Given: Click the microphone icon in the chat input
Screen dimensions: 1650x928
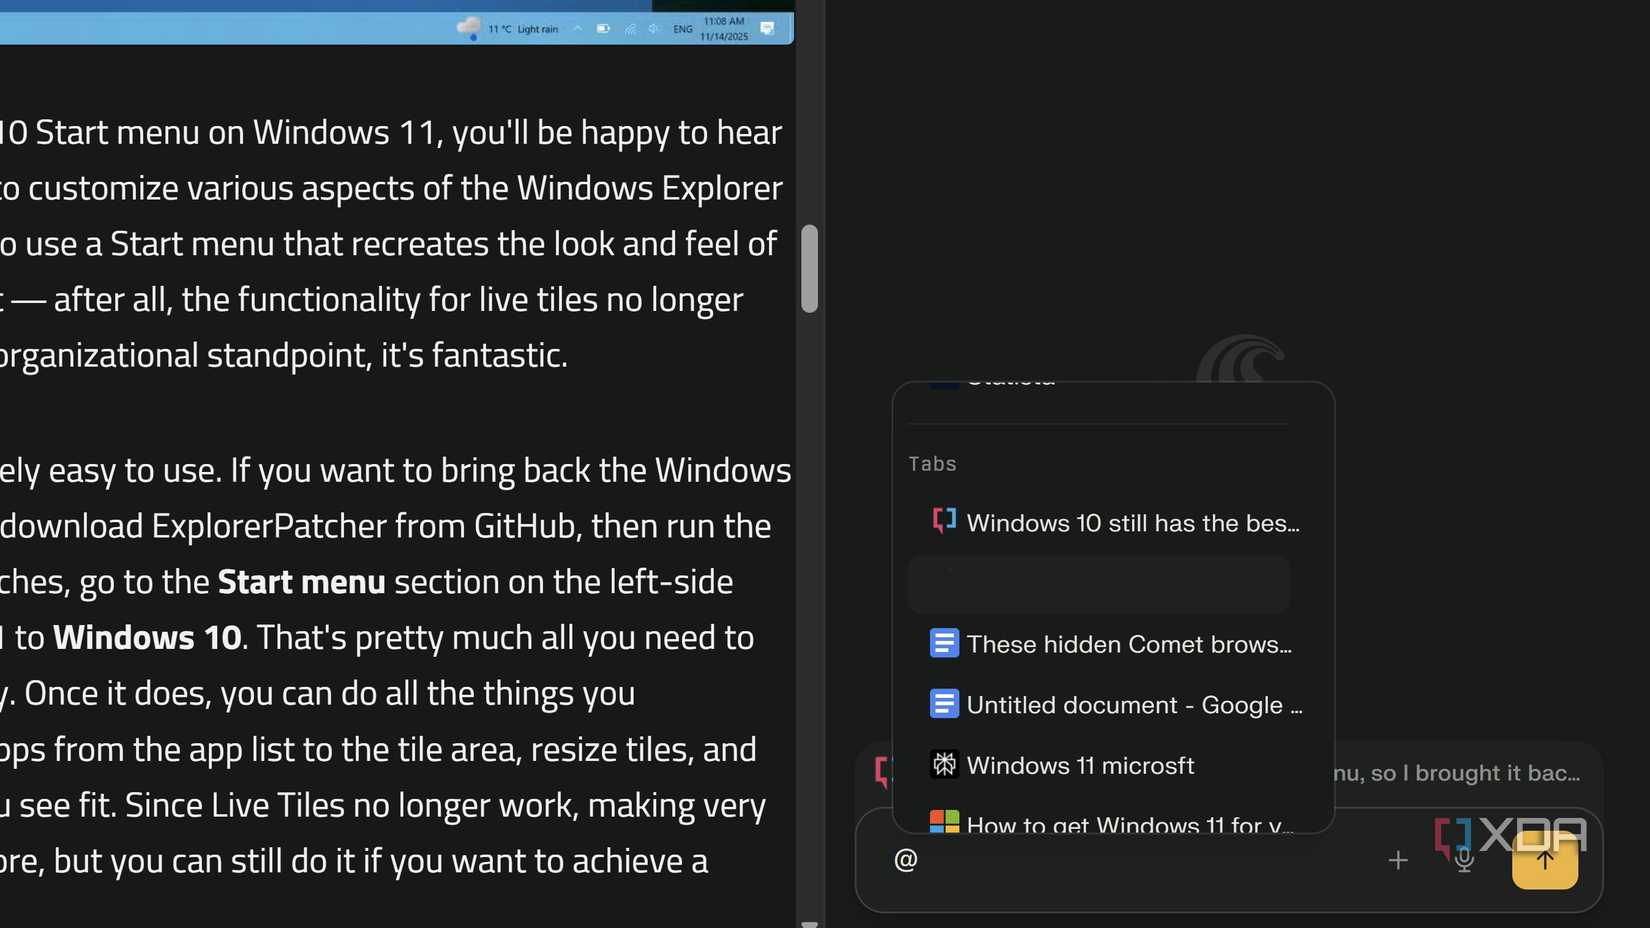Looking at the screenshot, I should pos(1463,860).
